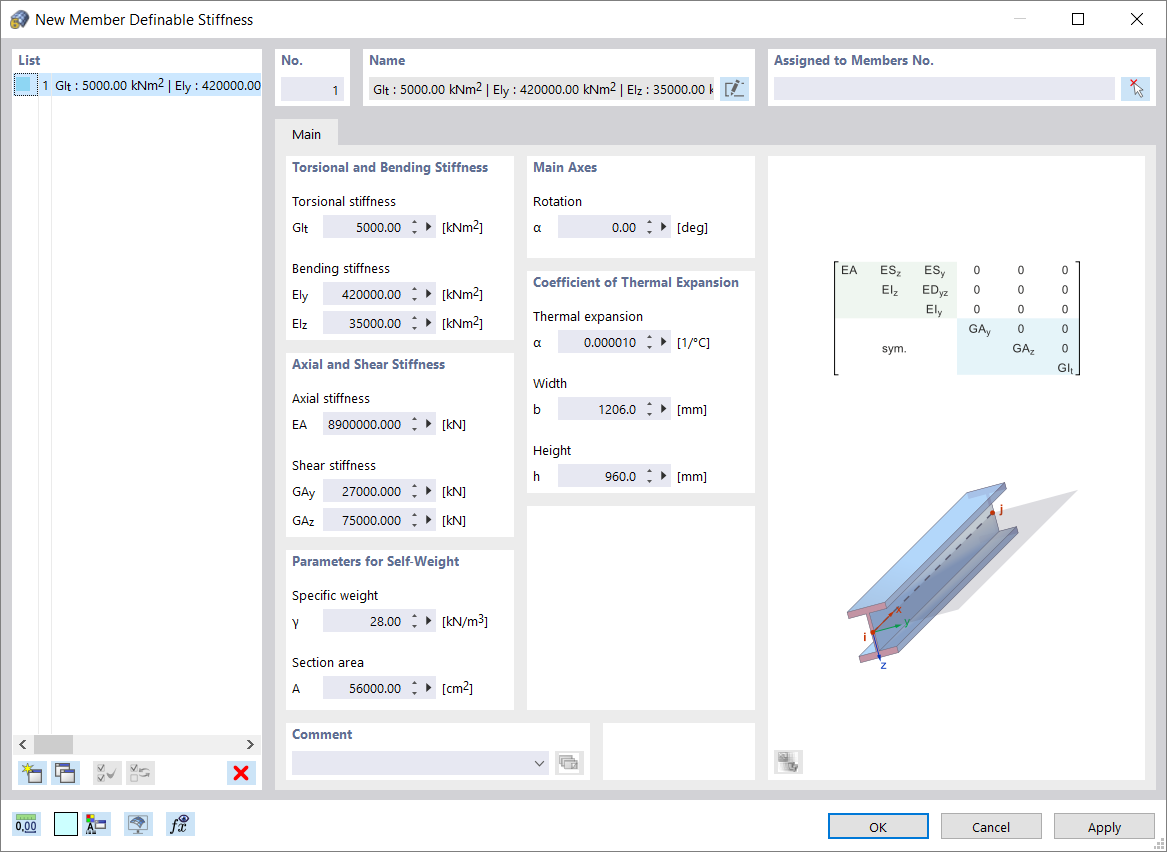The width and height of the screenshot is (1167, 852).
Task: Click the Assigned to Members No. input field
Action: pyautogui.click(x=945, y=89)
